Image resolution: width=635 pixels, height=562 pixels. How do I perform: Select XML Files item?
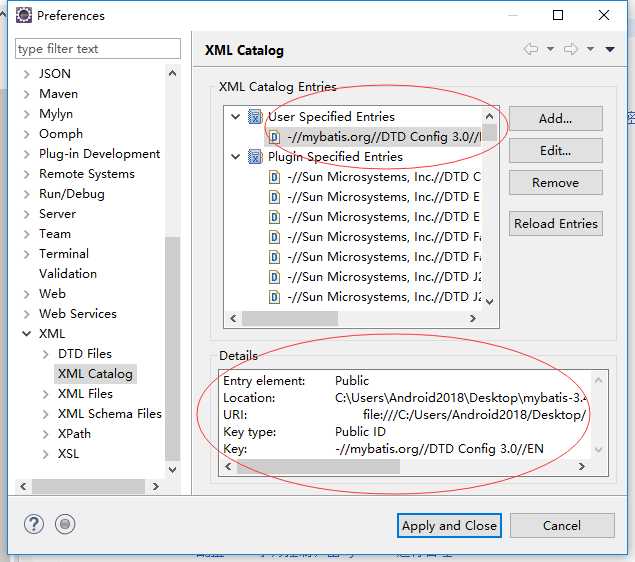click(x=85, y=394)
